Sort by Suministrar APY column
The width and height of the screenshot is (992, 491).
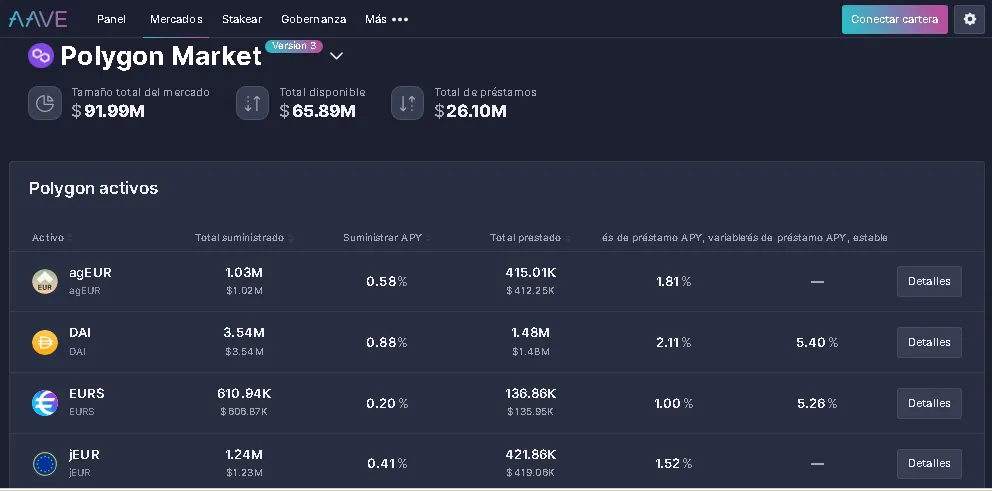coord(387,238)
